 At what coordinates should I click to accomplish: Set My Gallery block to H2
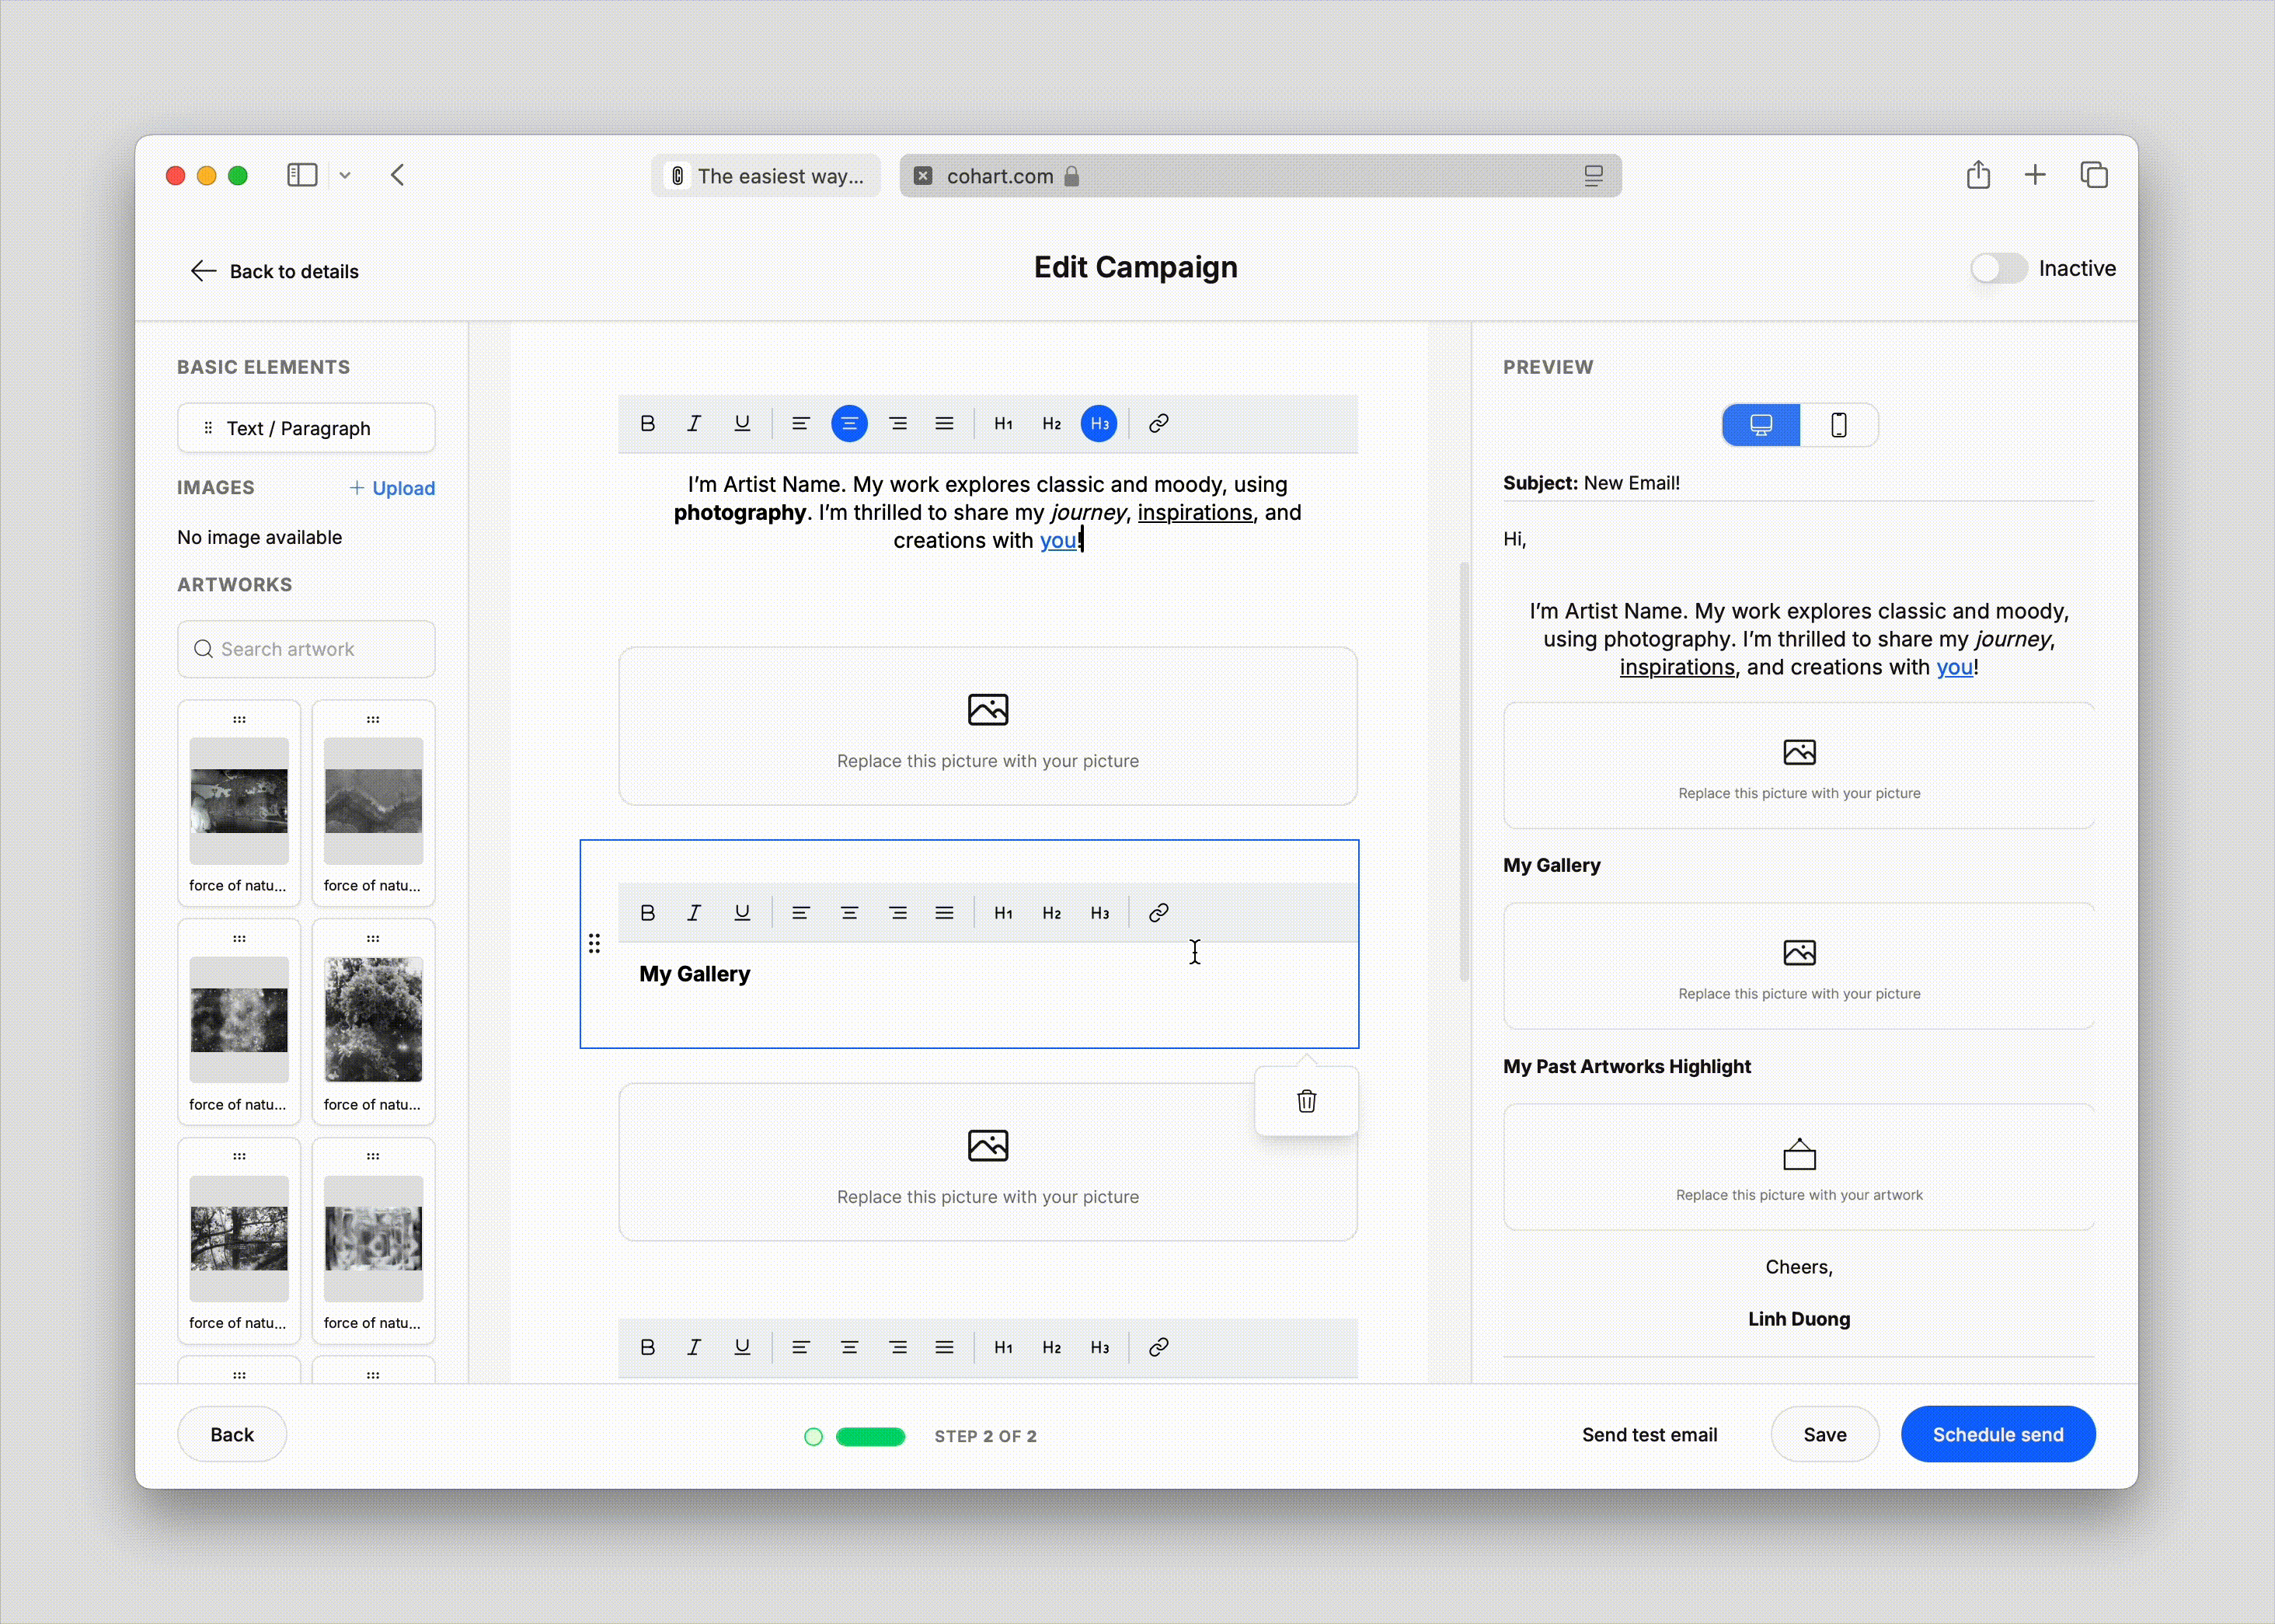click(1051, 913)
